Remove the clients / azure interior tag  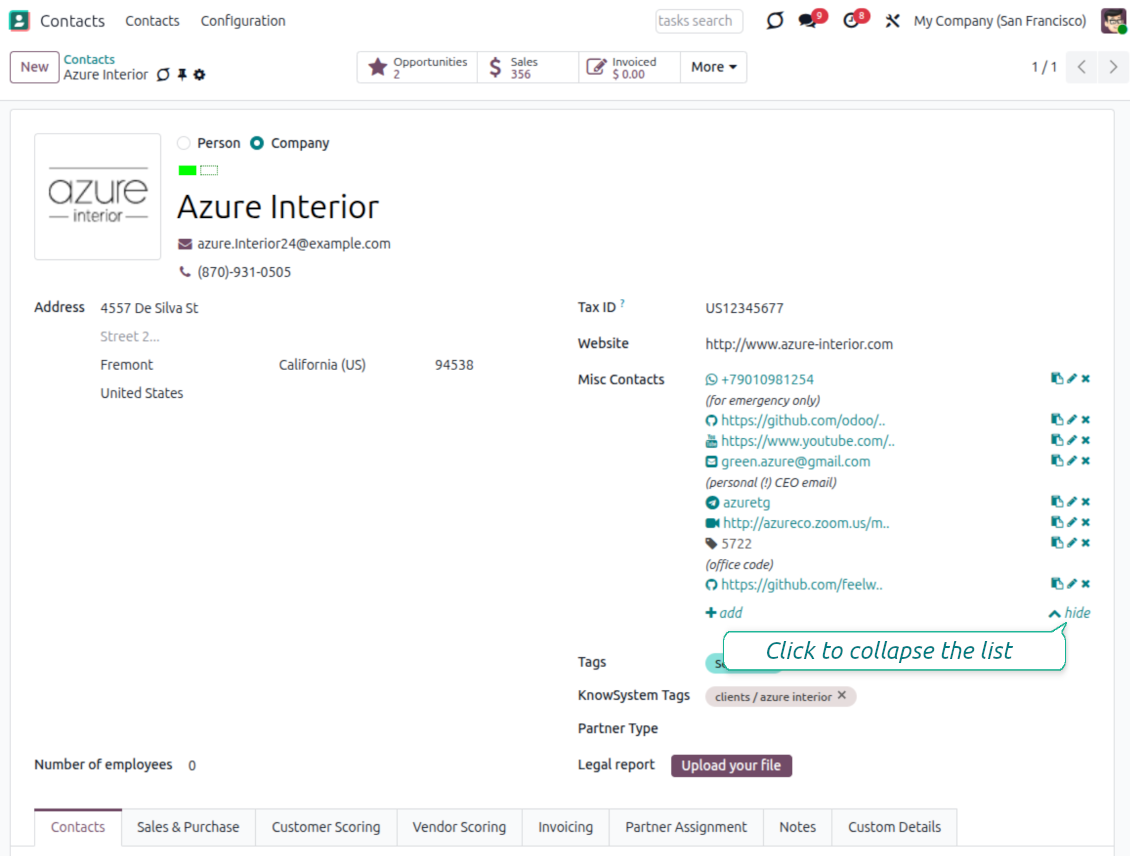point(842,696)
